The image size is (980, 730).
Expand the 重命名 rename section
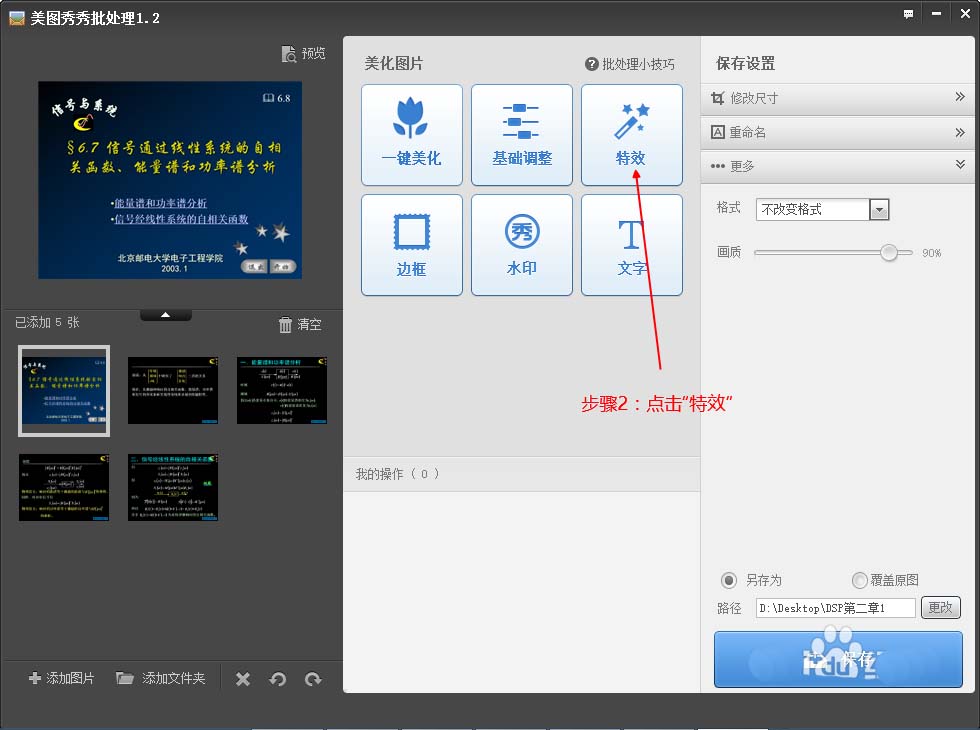click(838, 132)
